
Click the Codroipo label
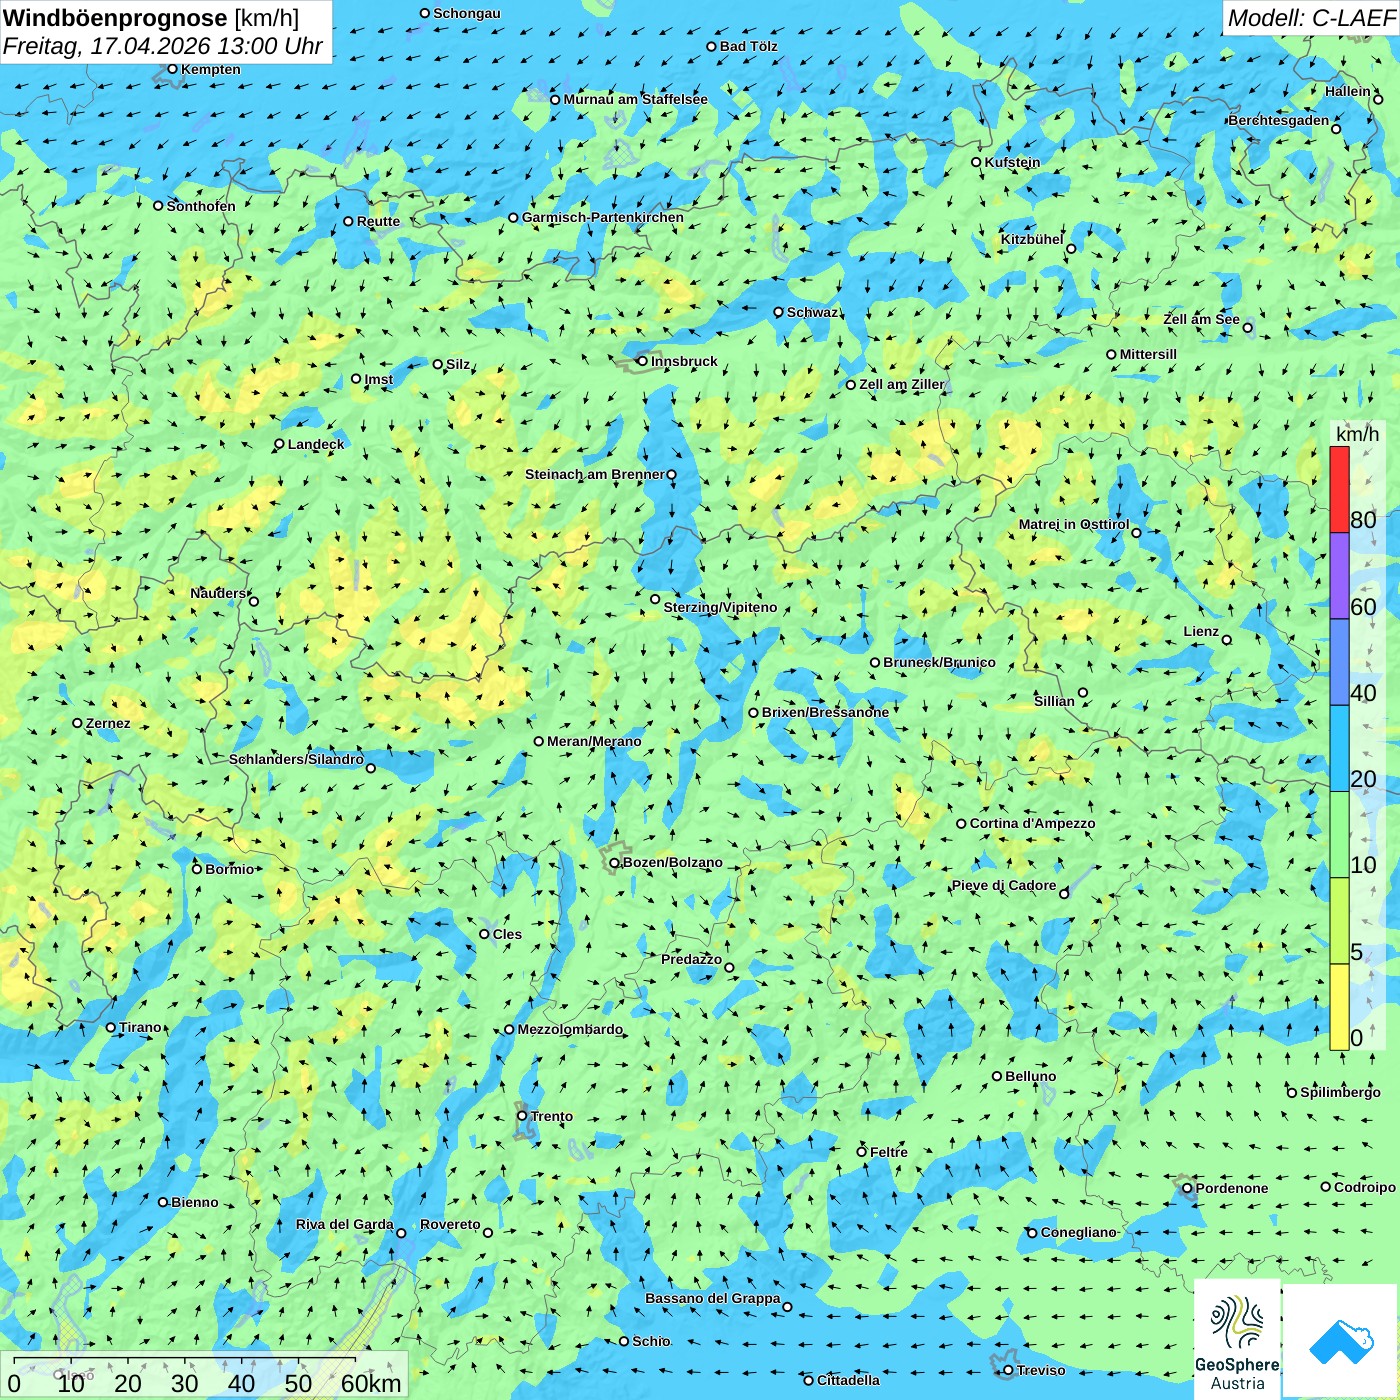[1365, 1187]
